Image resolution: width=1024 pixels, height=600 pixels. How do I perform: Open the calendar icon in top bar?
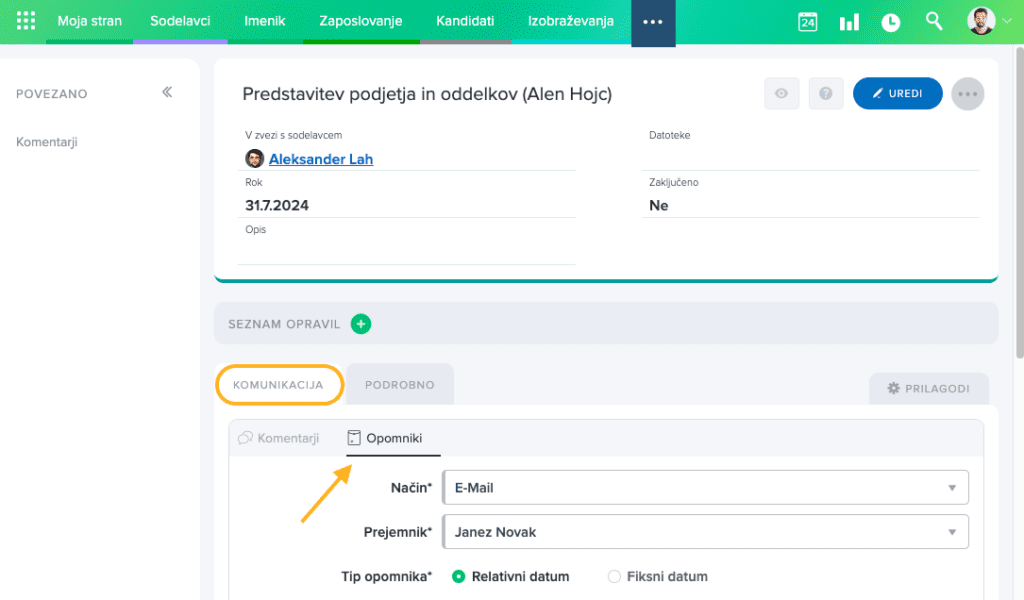(808, 22)
